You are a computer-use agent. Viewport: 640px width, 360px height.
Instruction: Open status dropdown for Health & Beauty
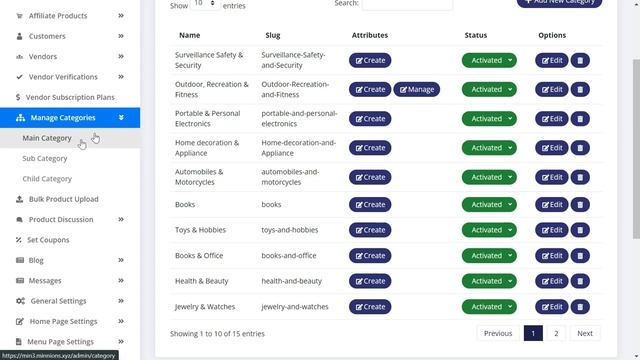(x=489, y=281)
